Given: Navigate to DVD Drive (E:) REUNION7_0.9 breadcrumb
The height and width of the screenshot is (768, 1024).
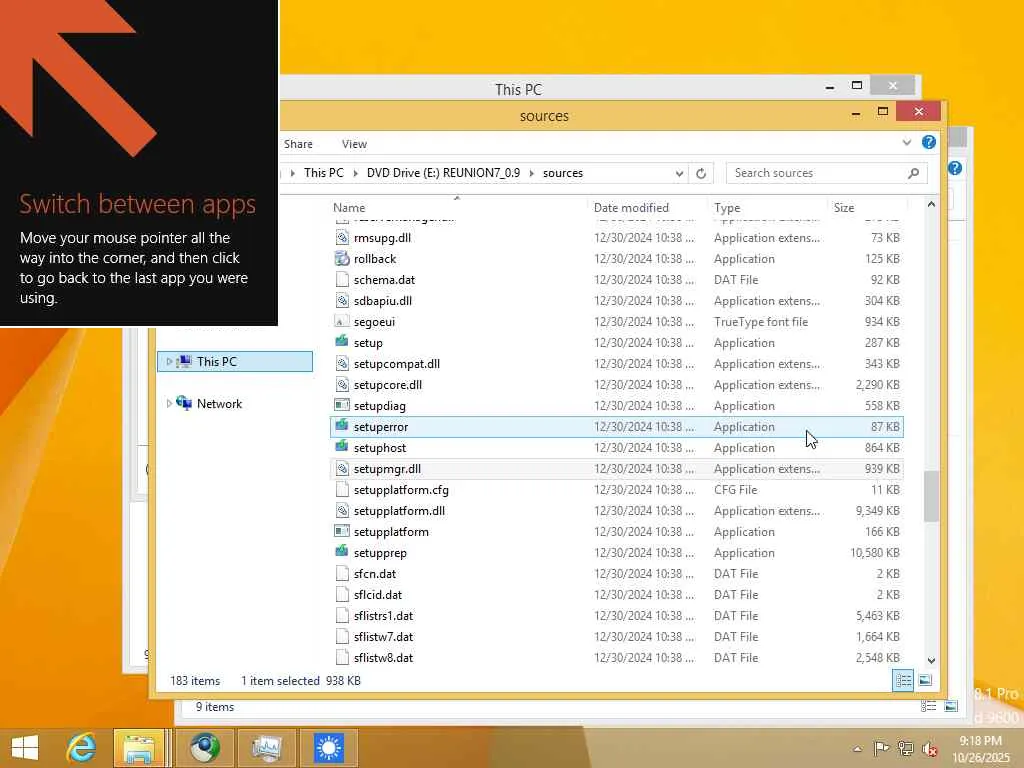Looking at the screenshot, I should tap(443, 173).
